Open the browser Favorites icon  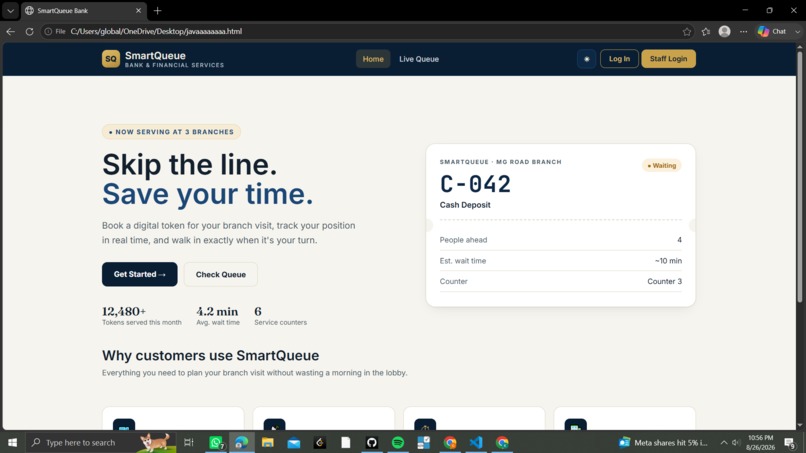click(x=706, y=31)
